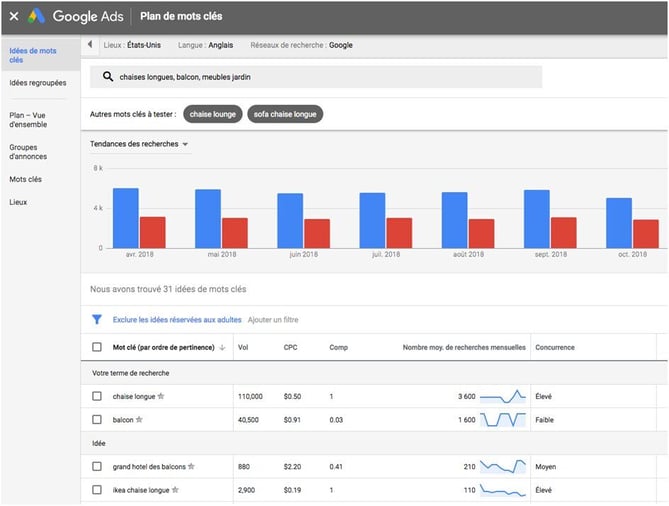Sort by Nombre moy. de recherches mensuelles
This screenshot has height=506, width=669.
coord(464,347)
